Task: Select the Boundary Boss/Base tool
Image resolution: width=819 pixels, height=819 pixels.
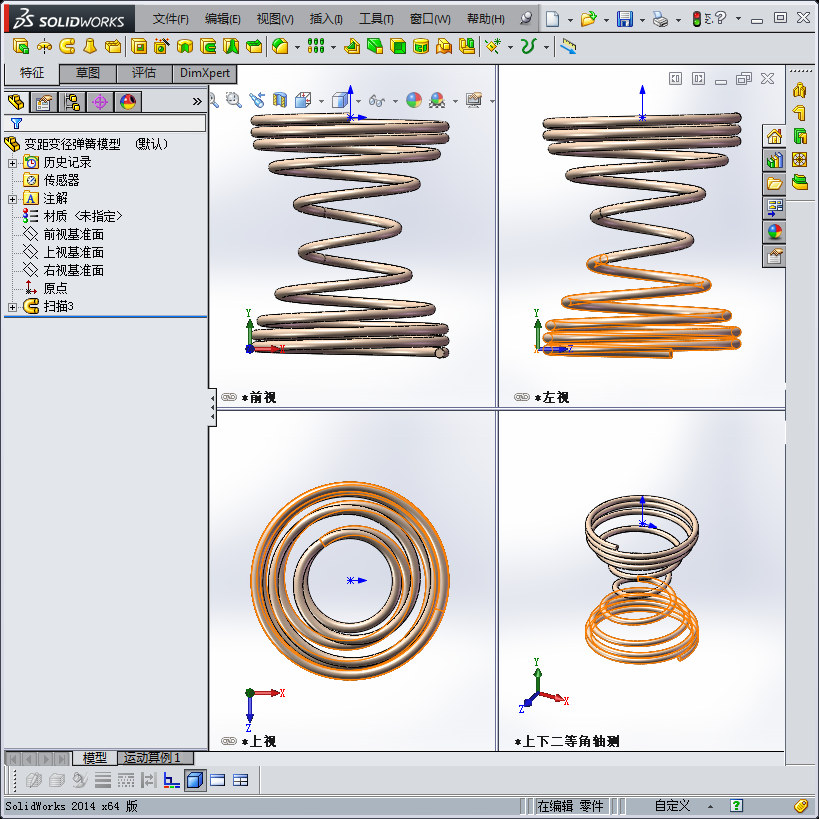Action: [113, 46]
